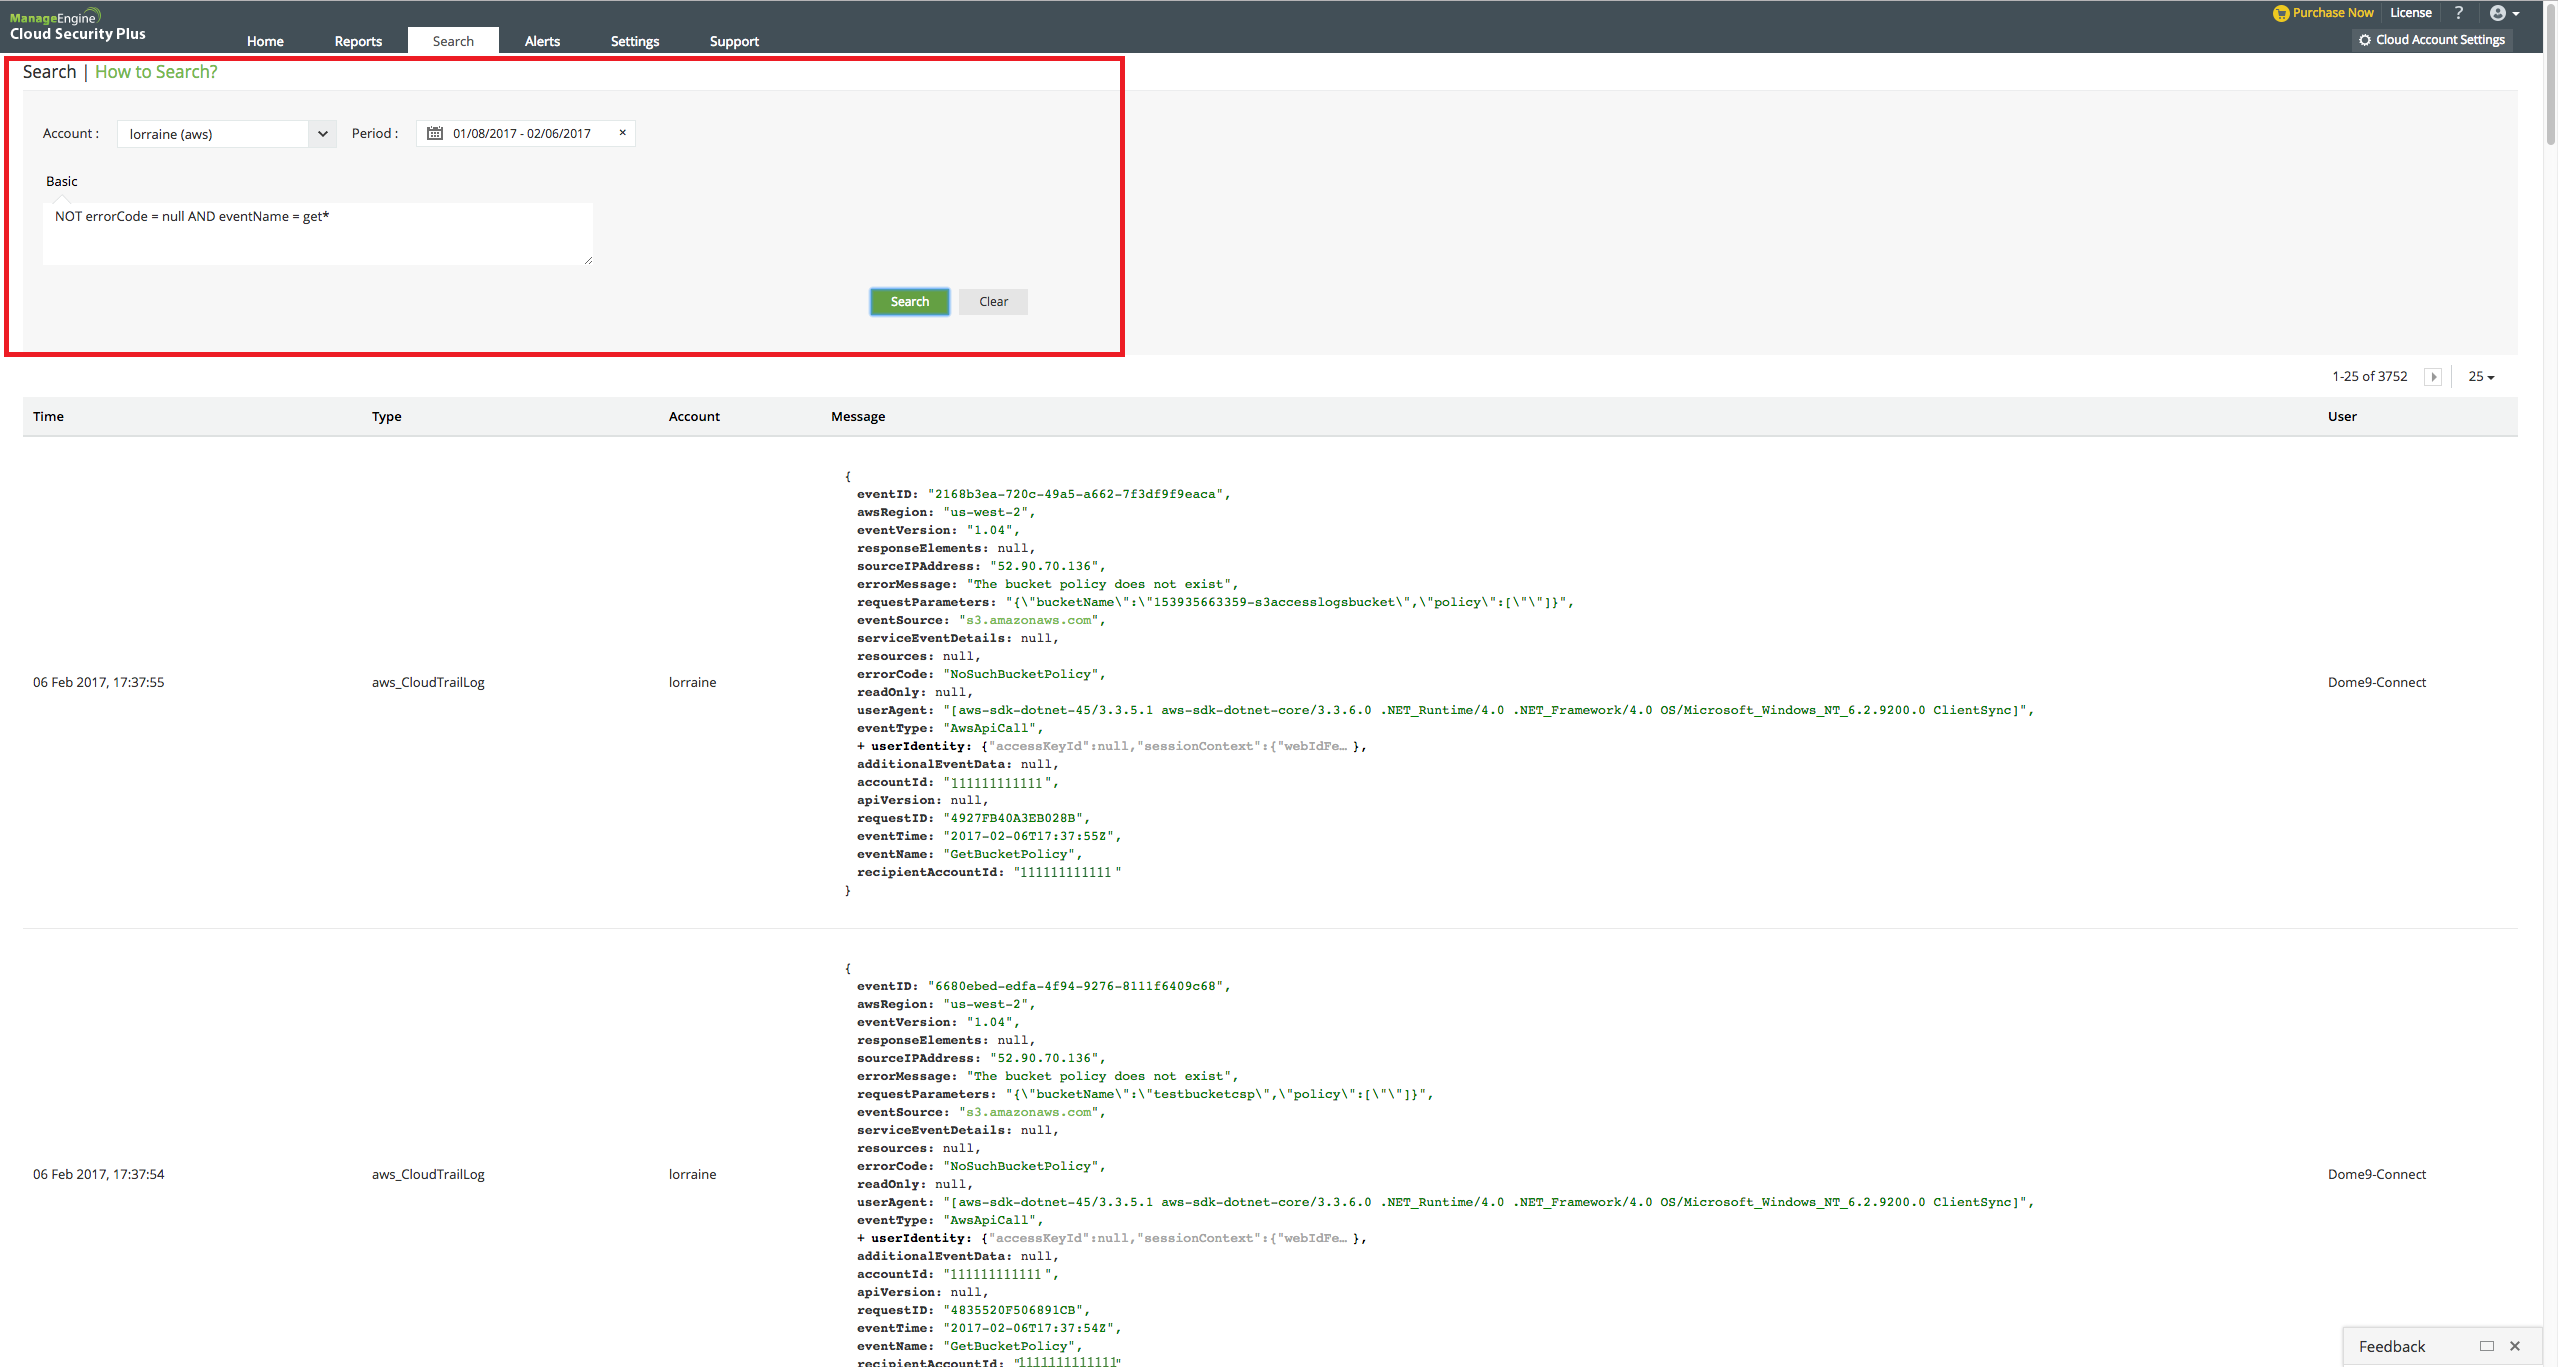Screen dimensions: 2558x1367
Task: Expand userIdentity in the first log entry
Action: 861,746
